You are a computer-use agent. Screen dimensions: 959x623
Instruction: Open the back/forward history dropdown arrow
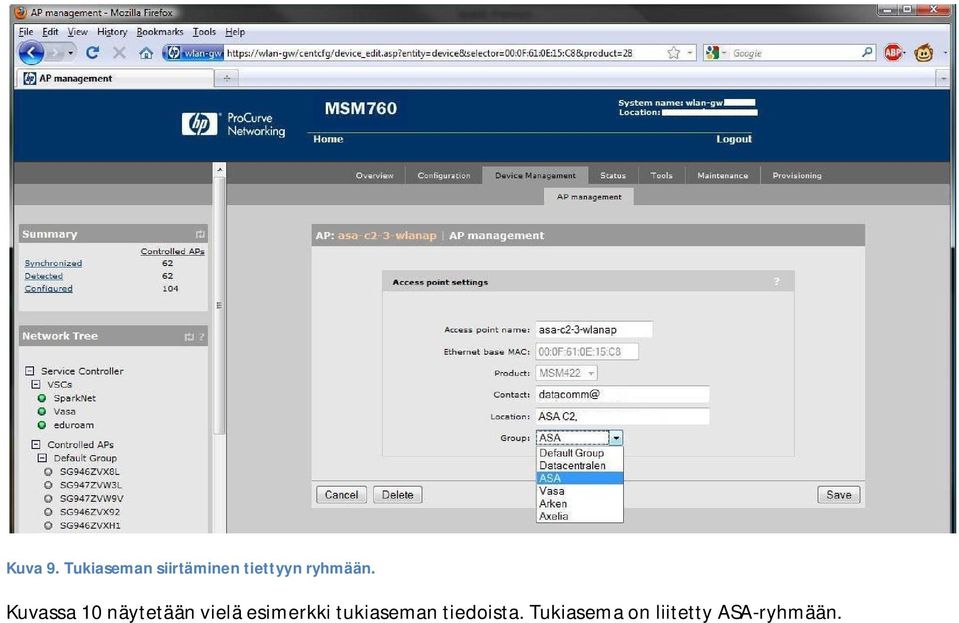[x=71, y=53]
